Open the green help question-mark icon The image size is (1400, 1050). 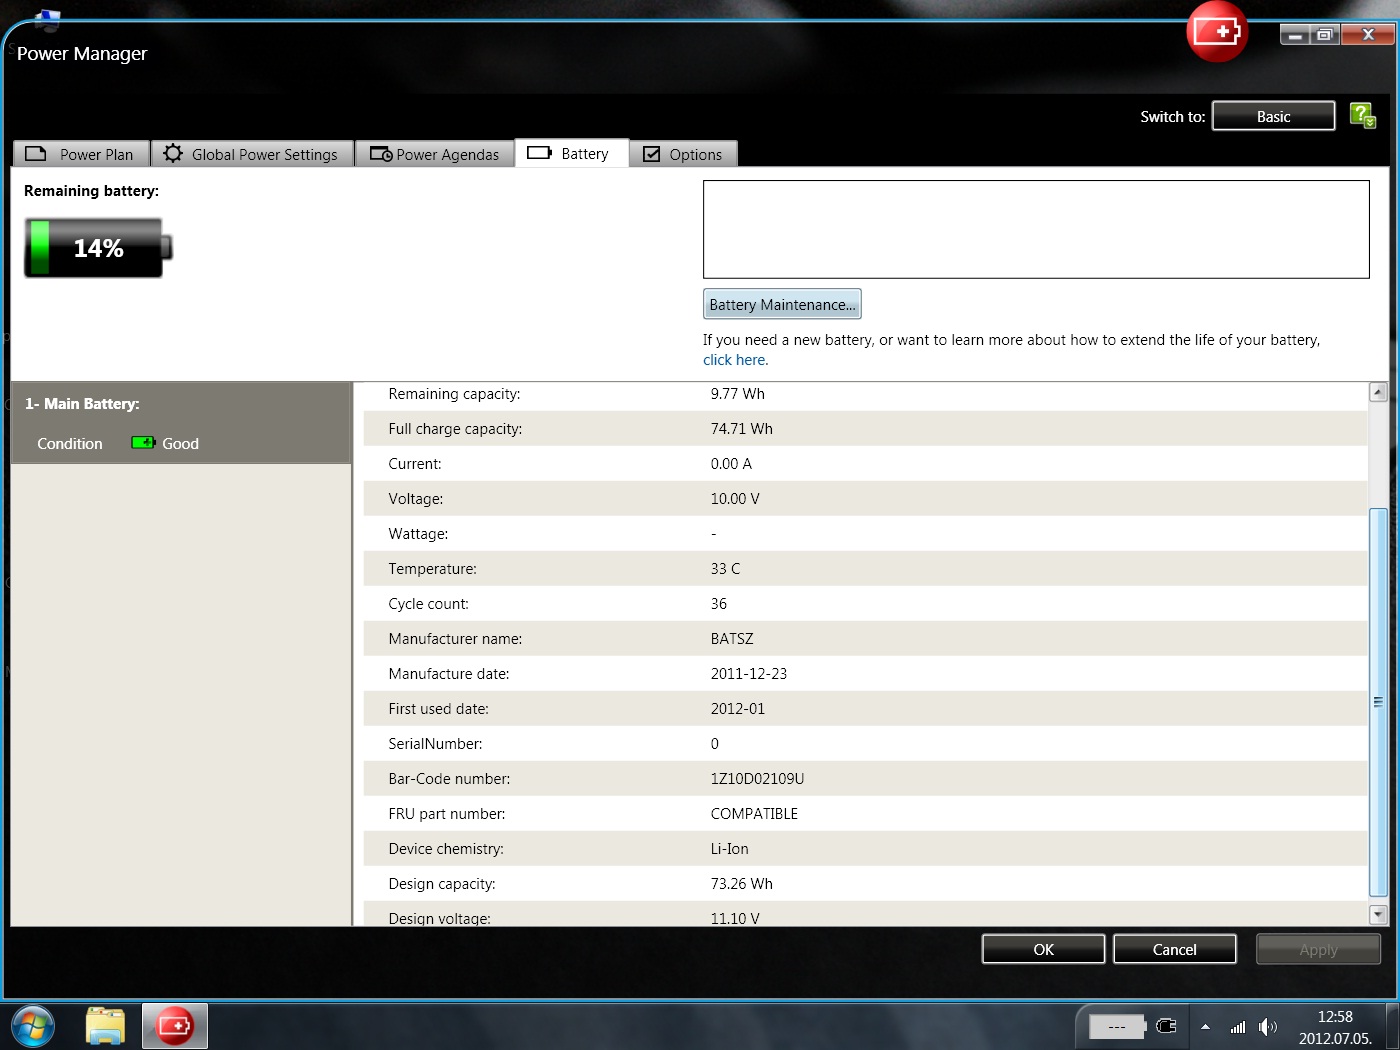pos(1363,116)
